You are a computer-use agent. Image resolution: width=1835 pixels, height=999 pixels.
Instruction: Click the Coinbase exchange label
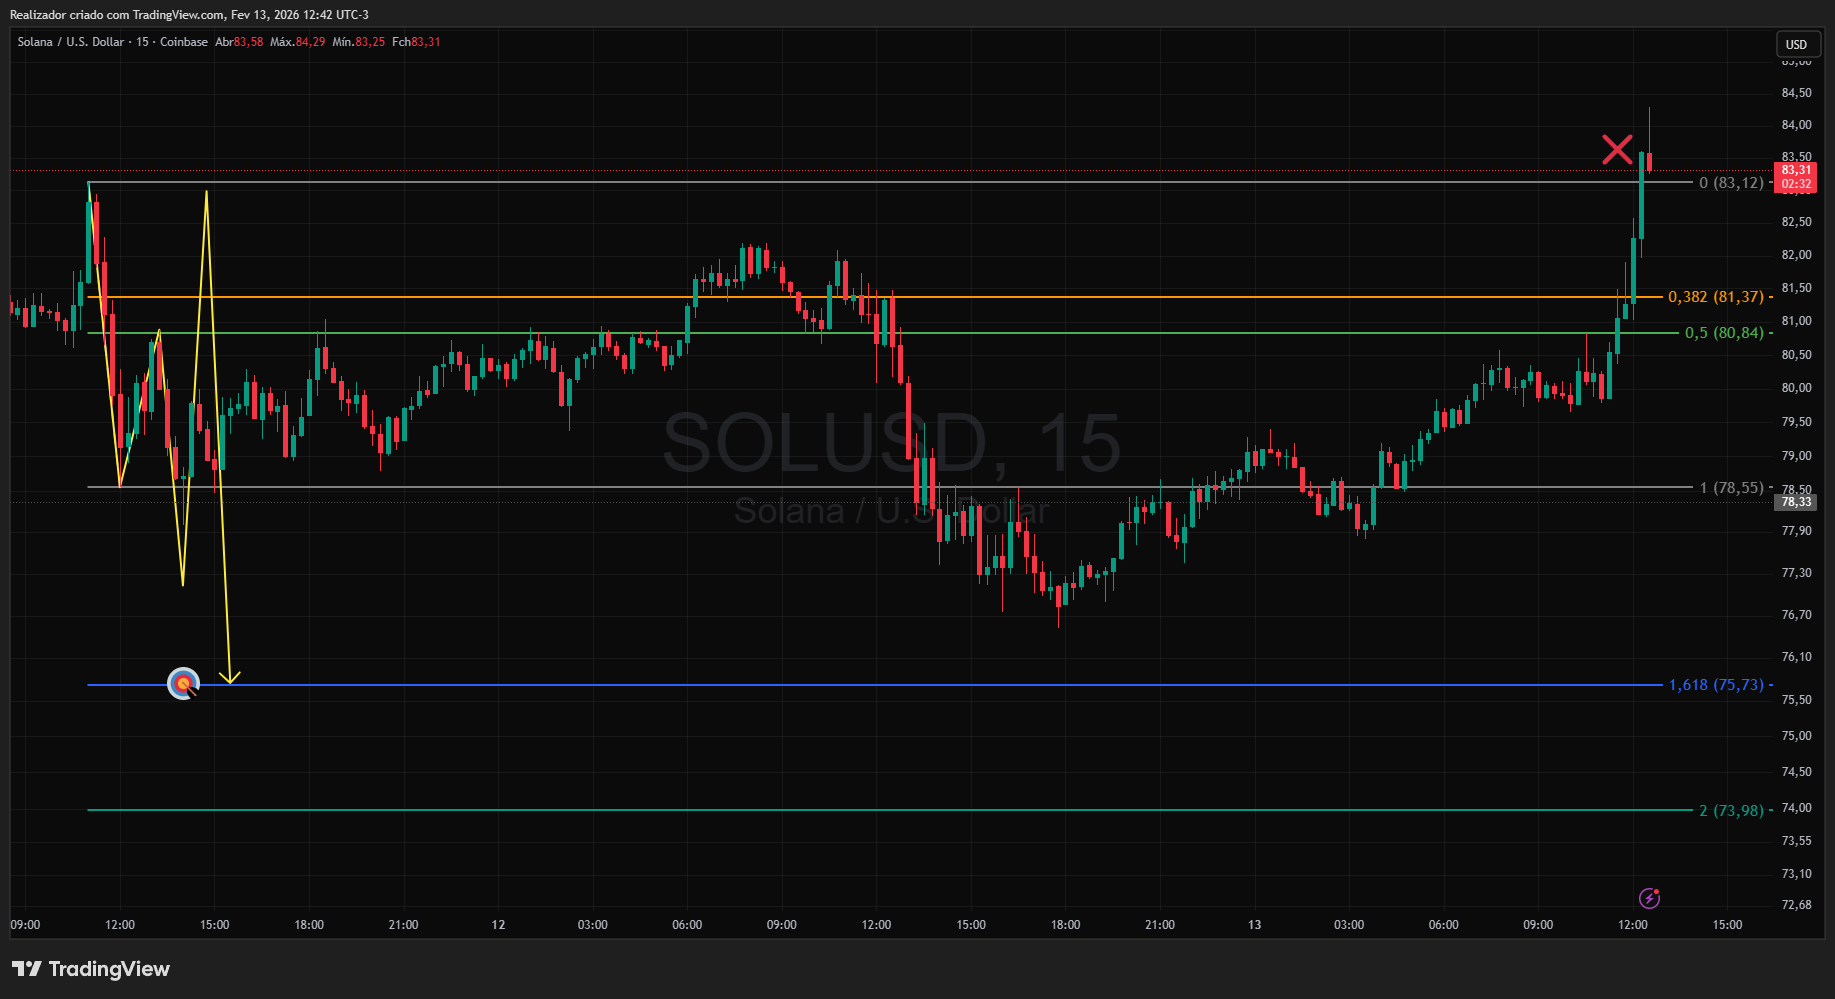[x=184, y=42]
